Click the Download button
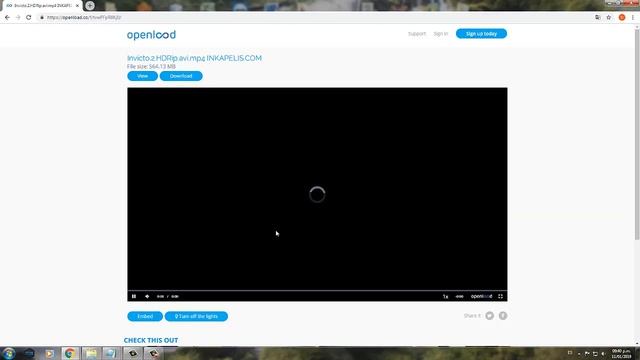Viewport: 640px width, 360px height. (181, 76)
